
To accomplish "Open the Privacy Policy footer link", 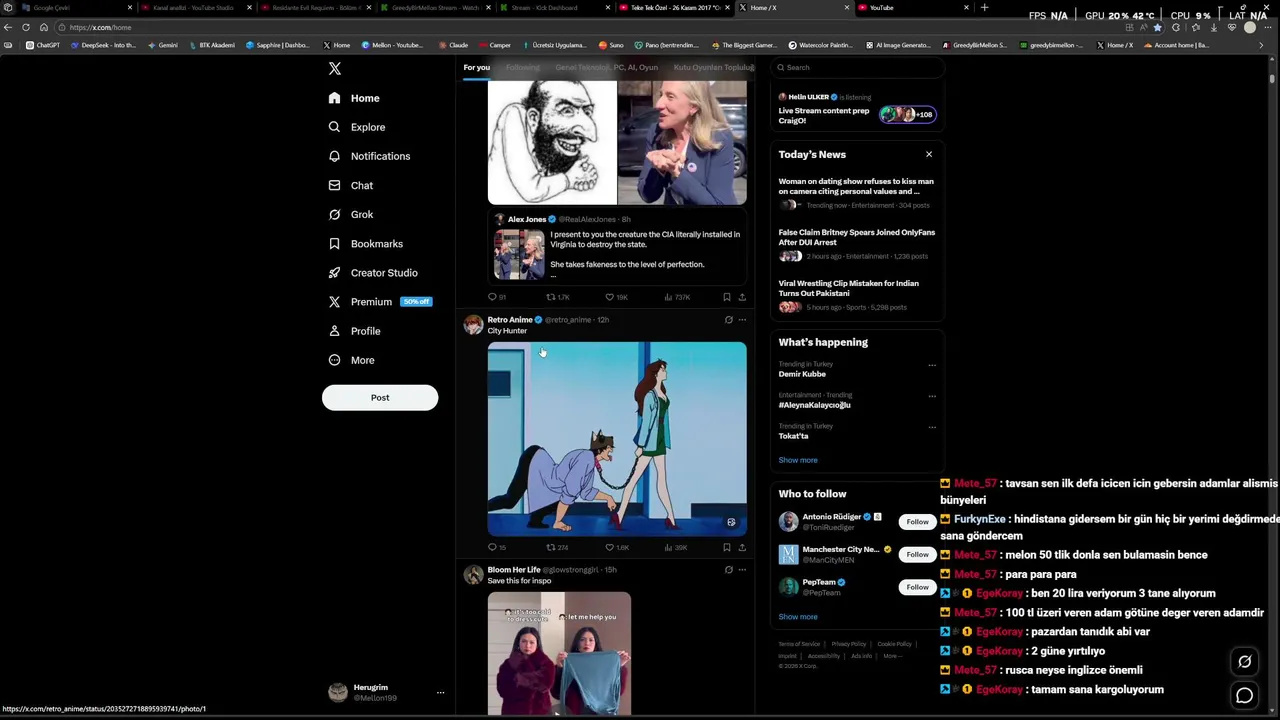I will tap(849, 644).
